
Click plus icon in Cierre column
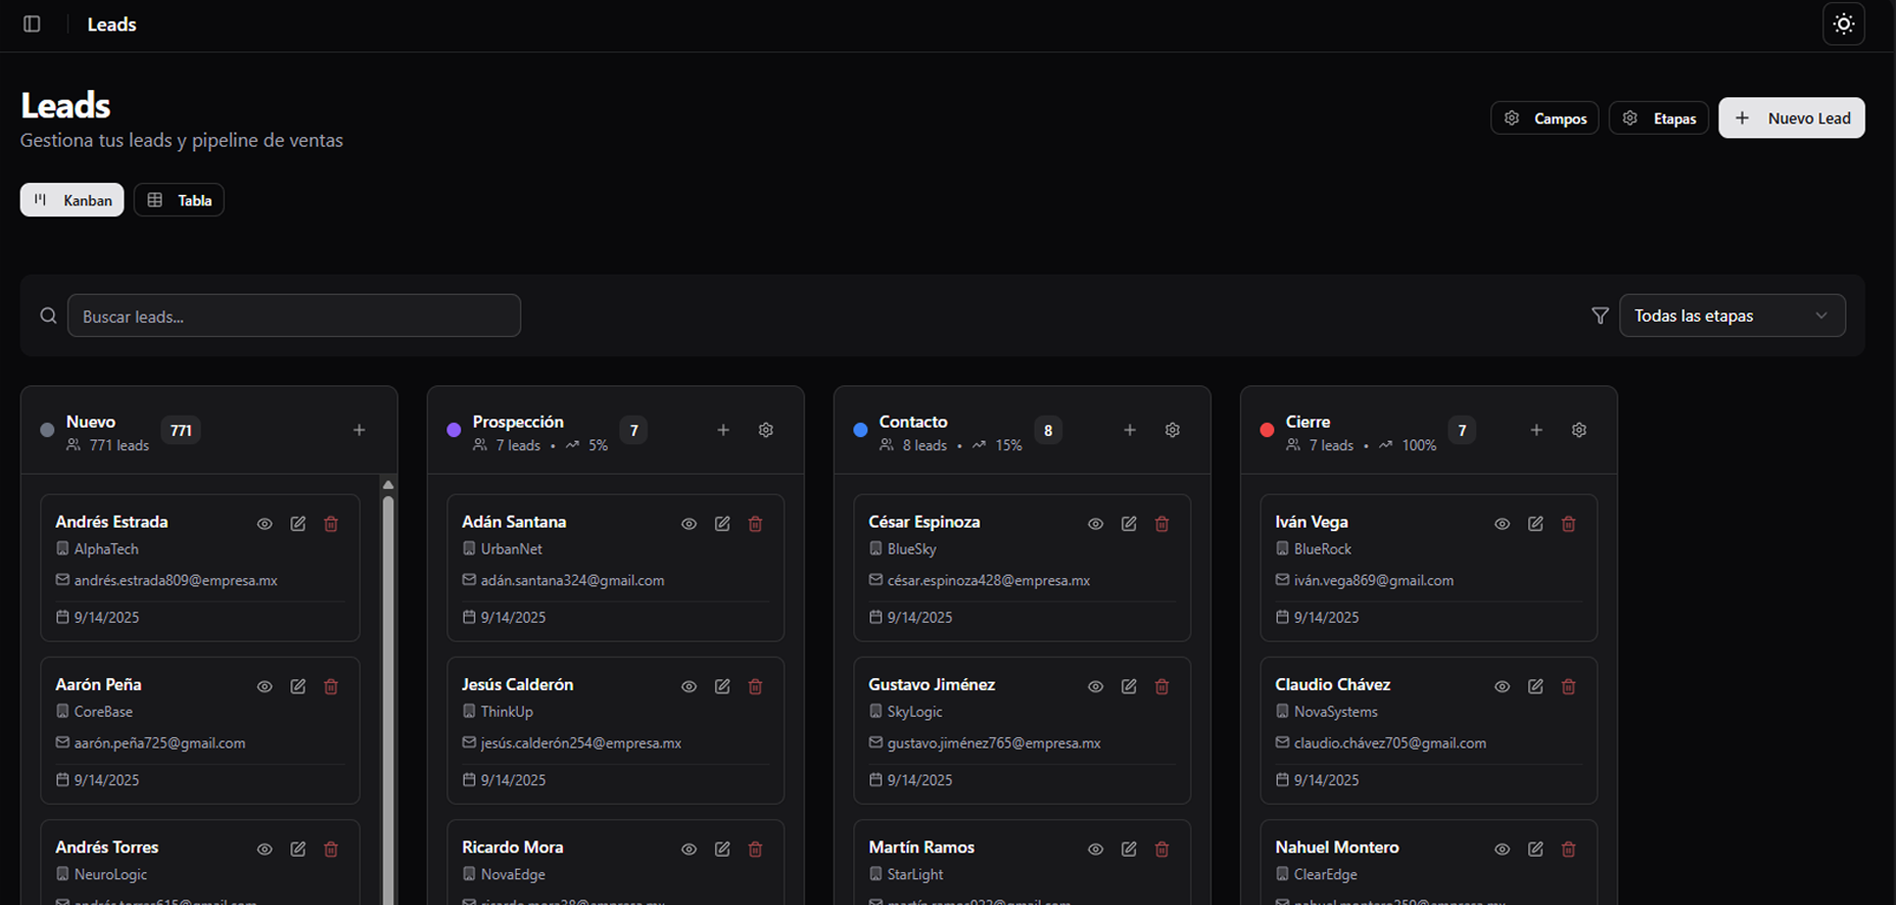[x=1536, y=430]
